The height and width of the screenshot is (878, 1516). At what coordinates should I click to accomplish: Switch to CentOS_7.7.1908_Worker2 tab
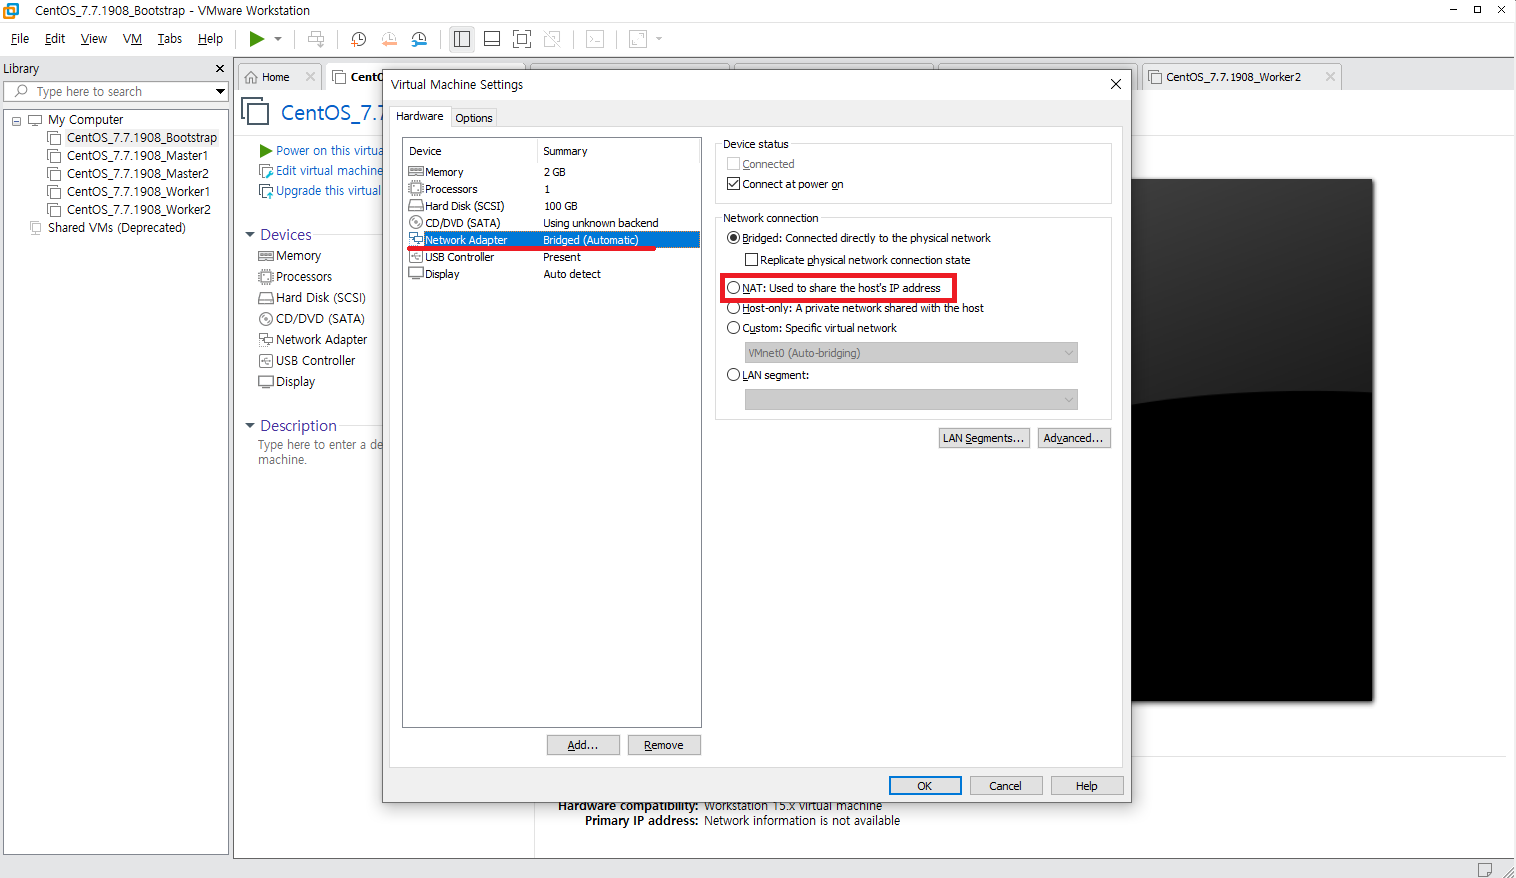[x=1233, y=77]
